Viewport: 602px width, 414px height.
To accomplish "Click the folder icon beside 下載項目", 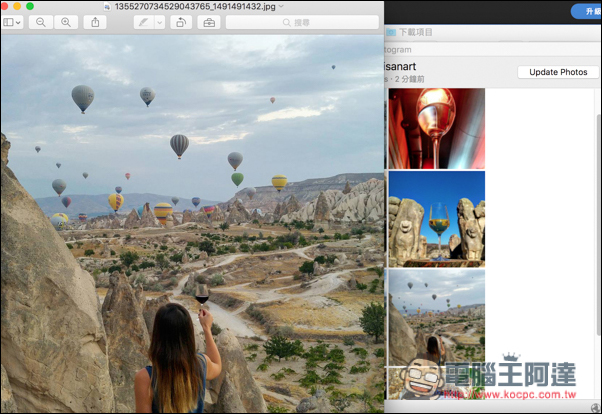I will pyautogui.click(x=390, y=32).
